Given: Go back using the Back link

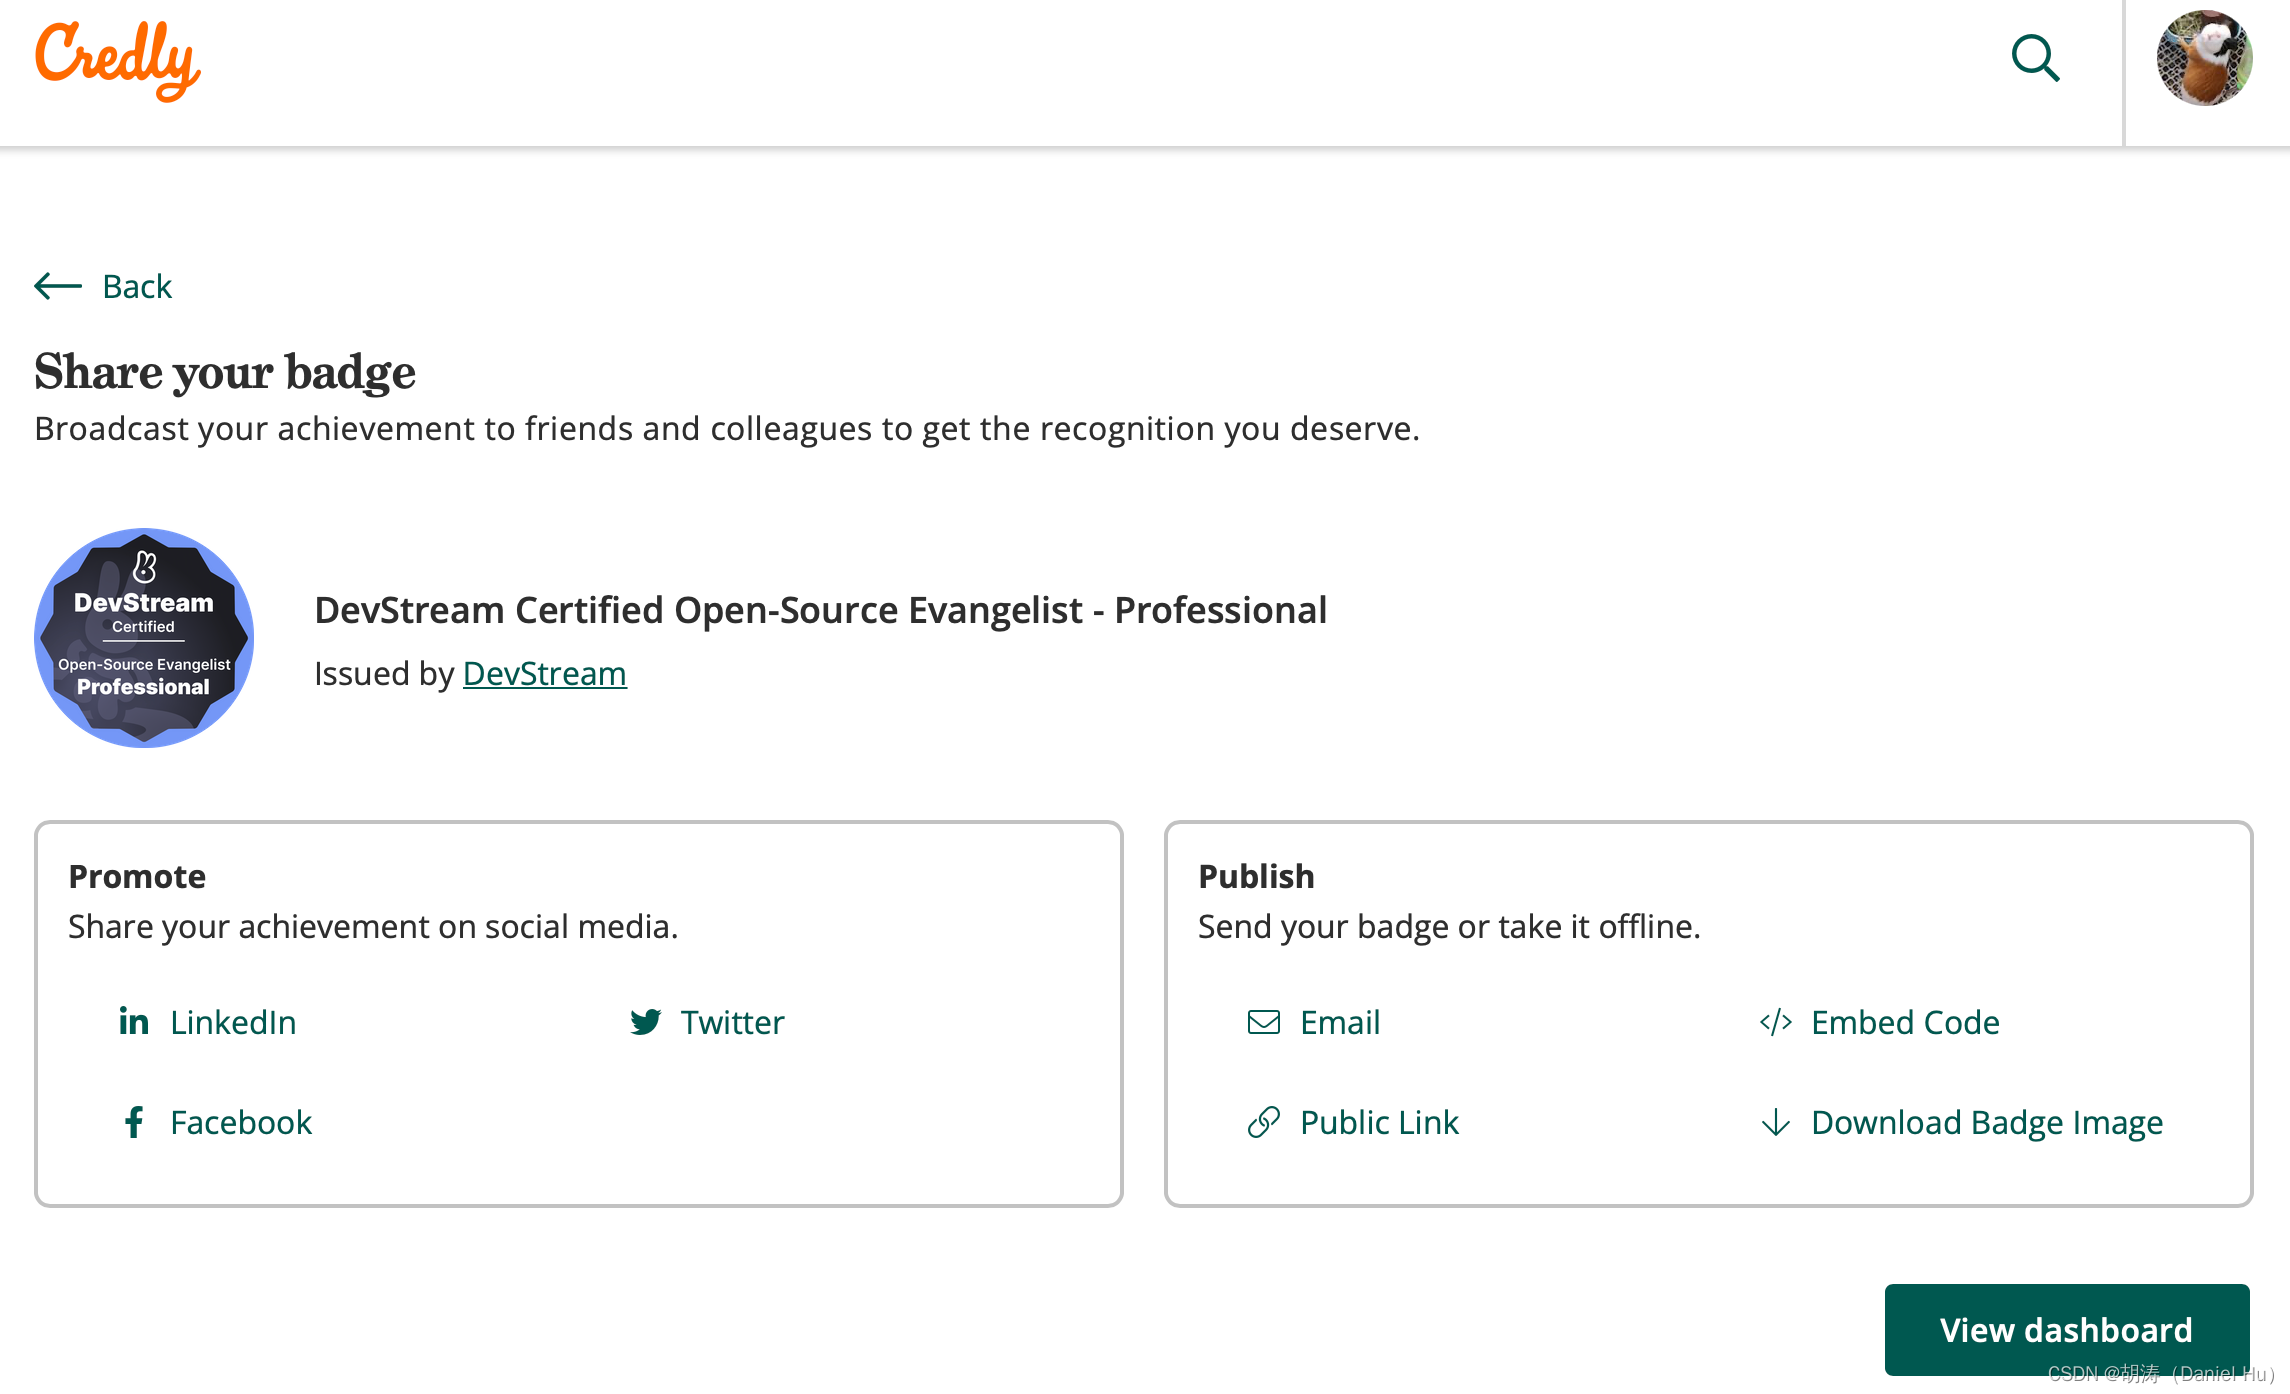Looking at the screenshot, I should click(x=137, y=286).
